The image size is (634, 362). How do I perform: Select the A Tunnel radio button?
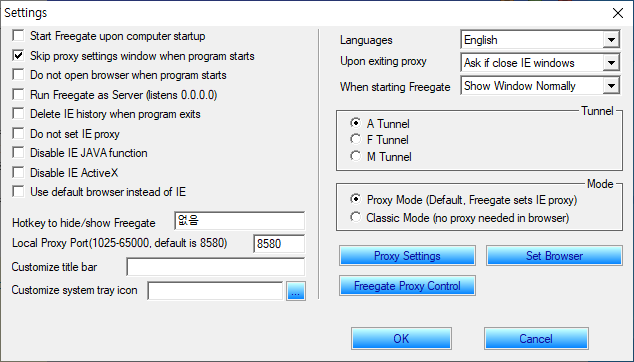point(355,123)
